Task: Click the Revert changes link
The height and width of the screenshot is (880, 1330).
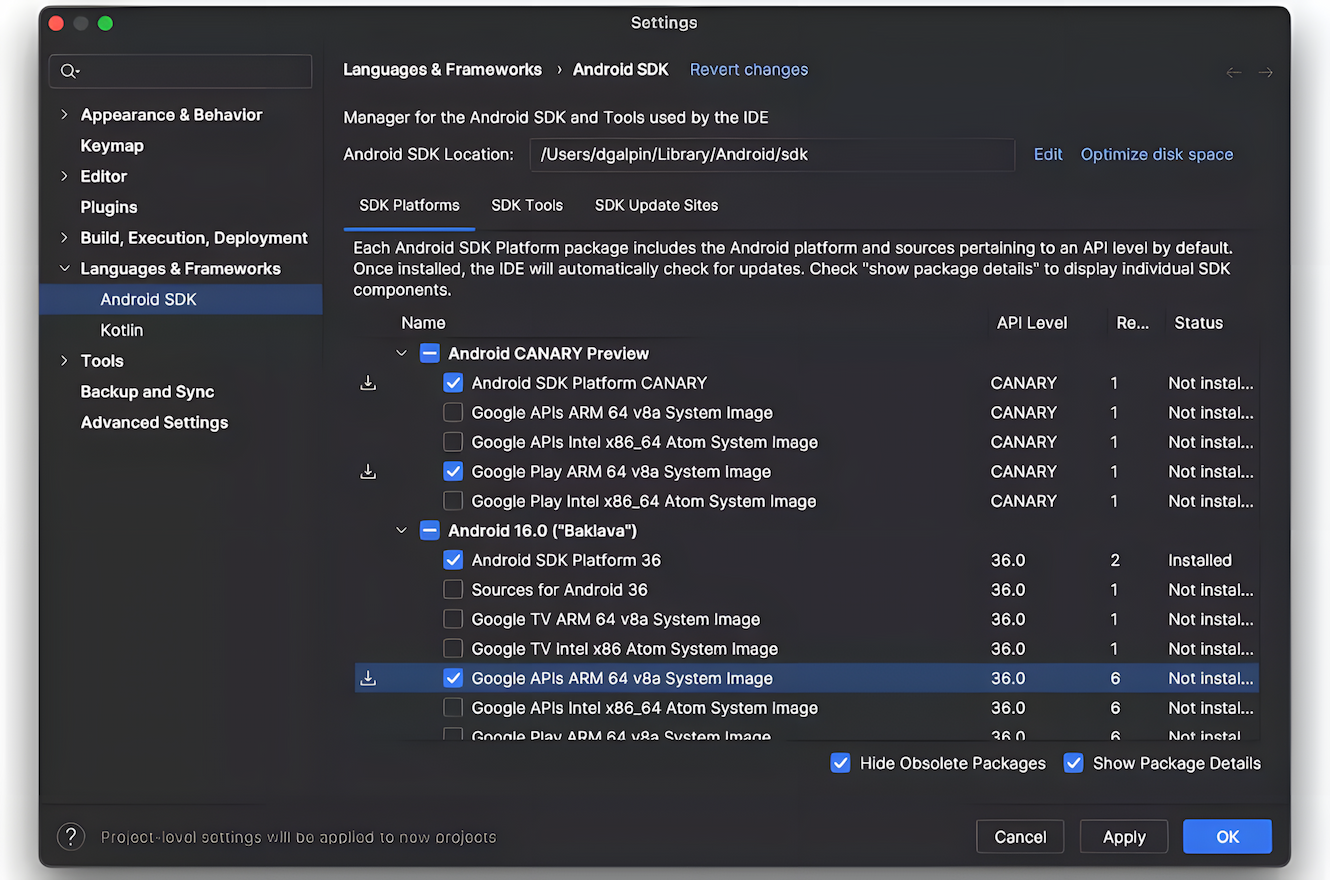Action: pos(749,70)
